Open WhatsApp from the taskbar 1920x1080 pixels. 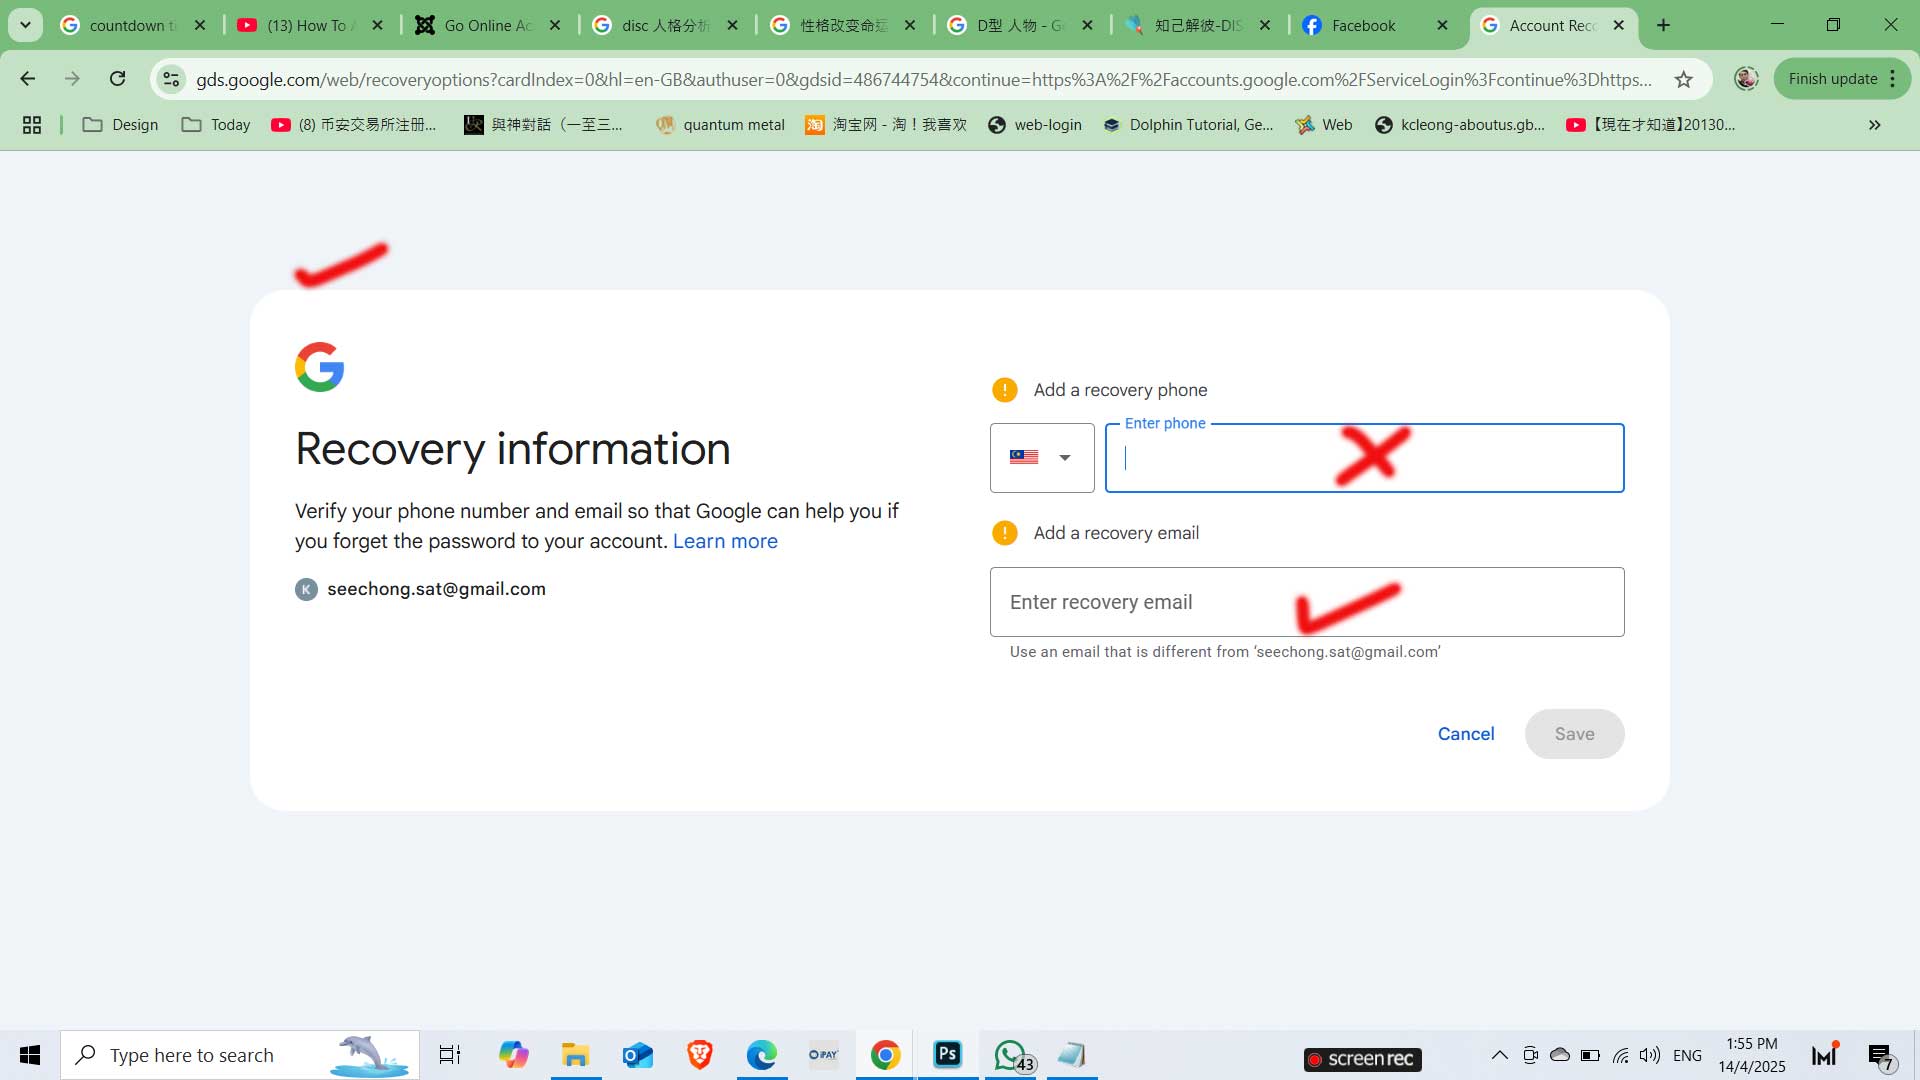1011,1055
